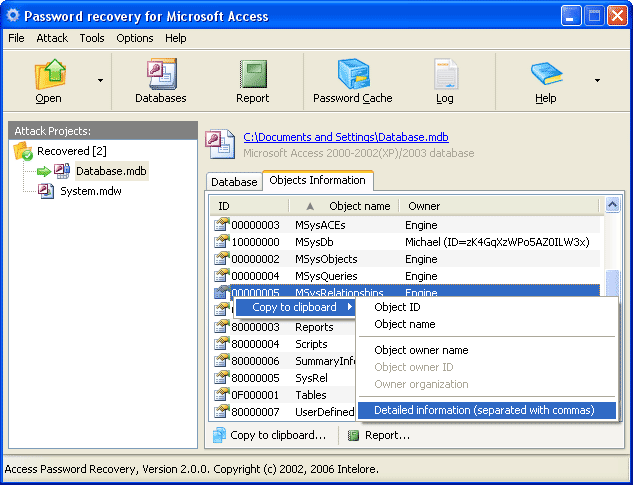This screenshot has width=633, height=485.
Task: Select the Reports row
Action: (x=283, y=327)
